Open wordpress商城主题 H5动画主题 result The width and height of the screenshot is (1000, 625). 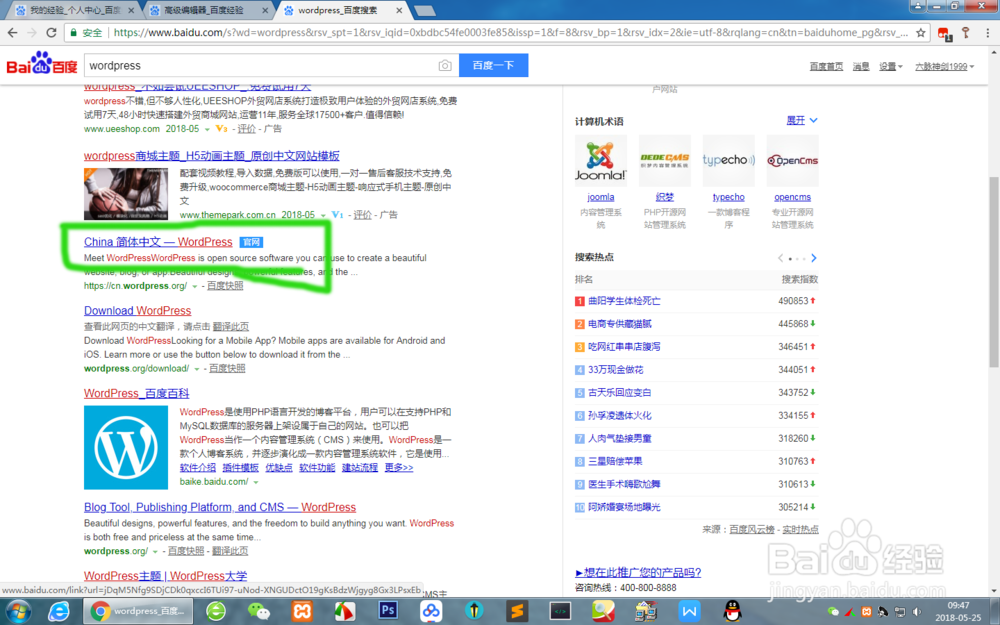coord(212,156)
